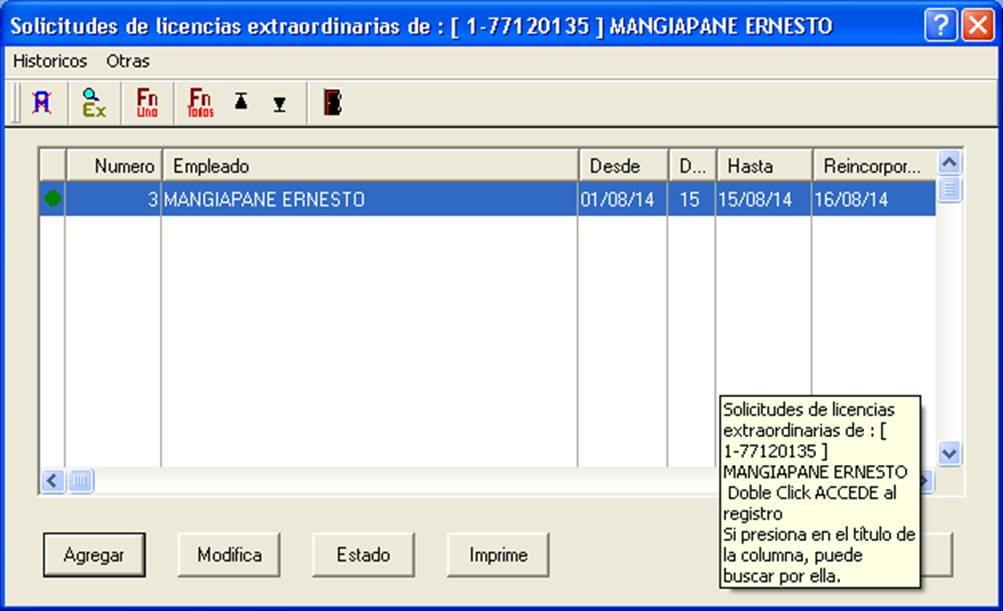Click the Ex search magnifier toolbar icon
Viewport: 1003px width, 611px height.
click(94, 103)
